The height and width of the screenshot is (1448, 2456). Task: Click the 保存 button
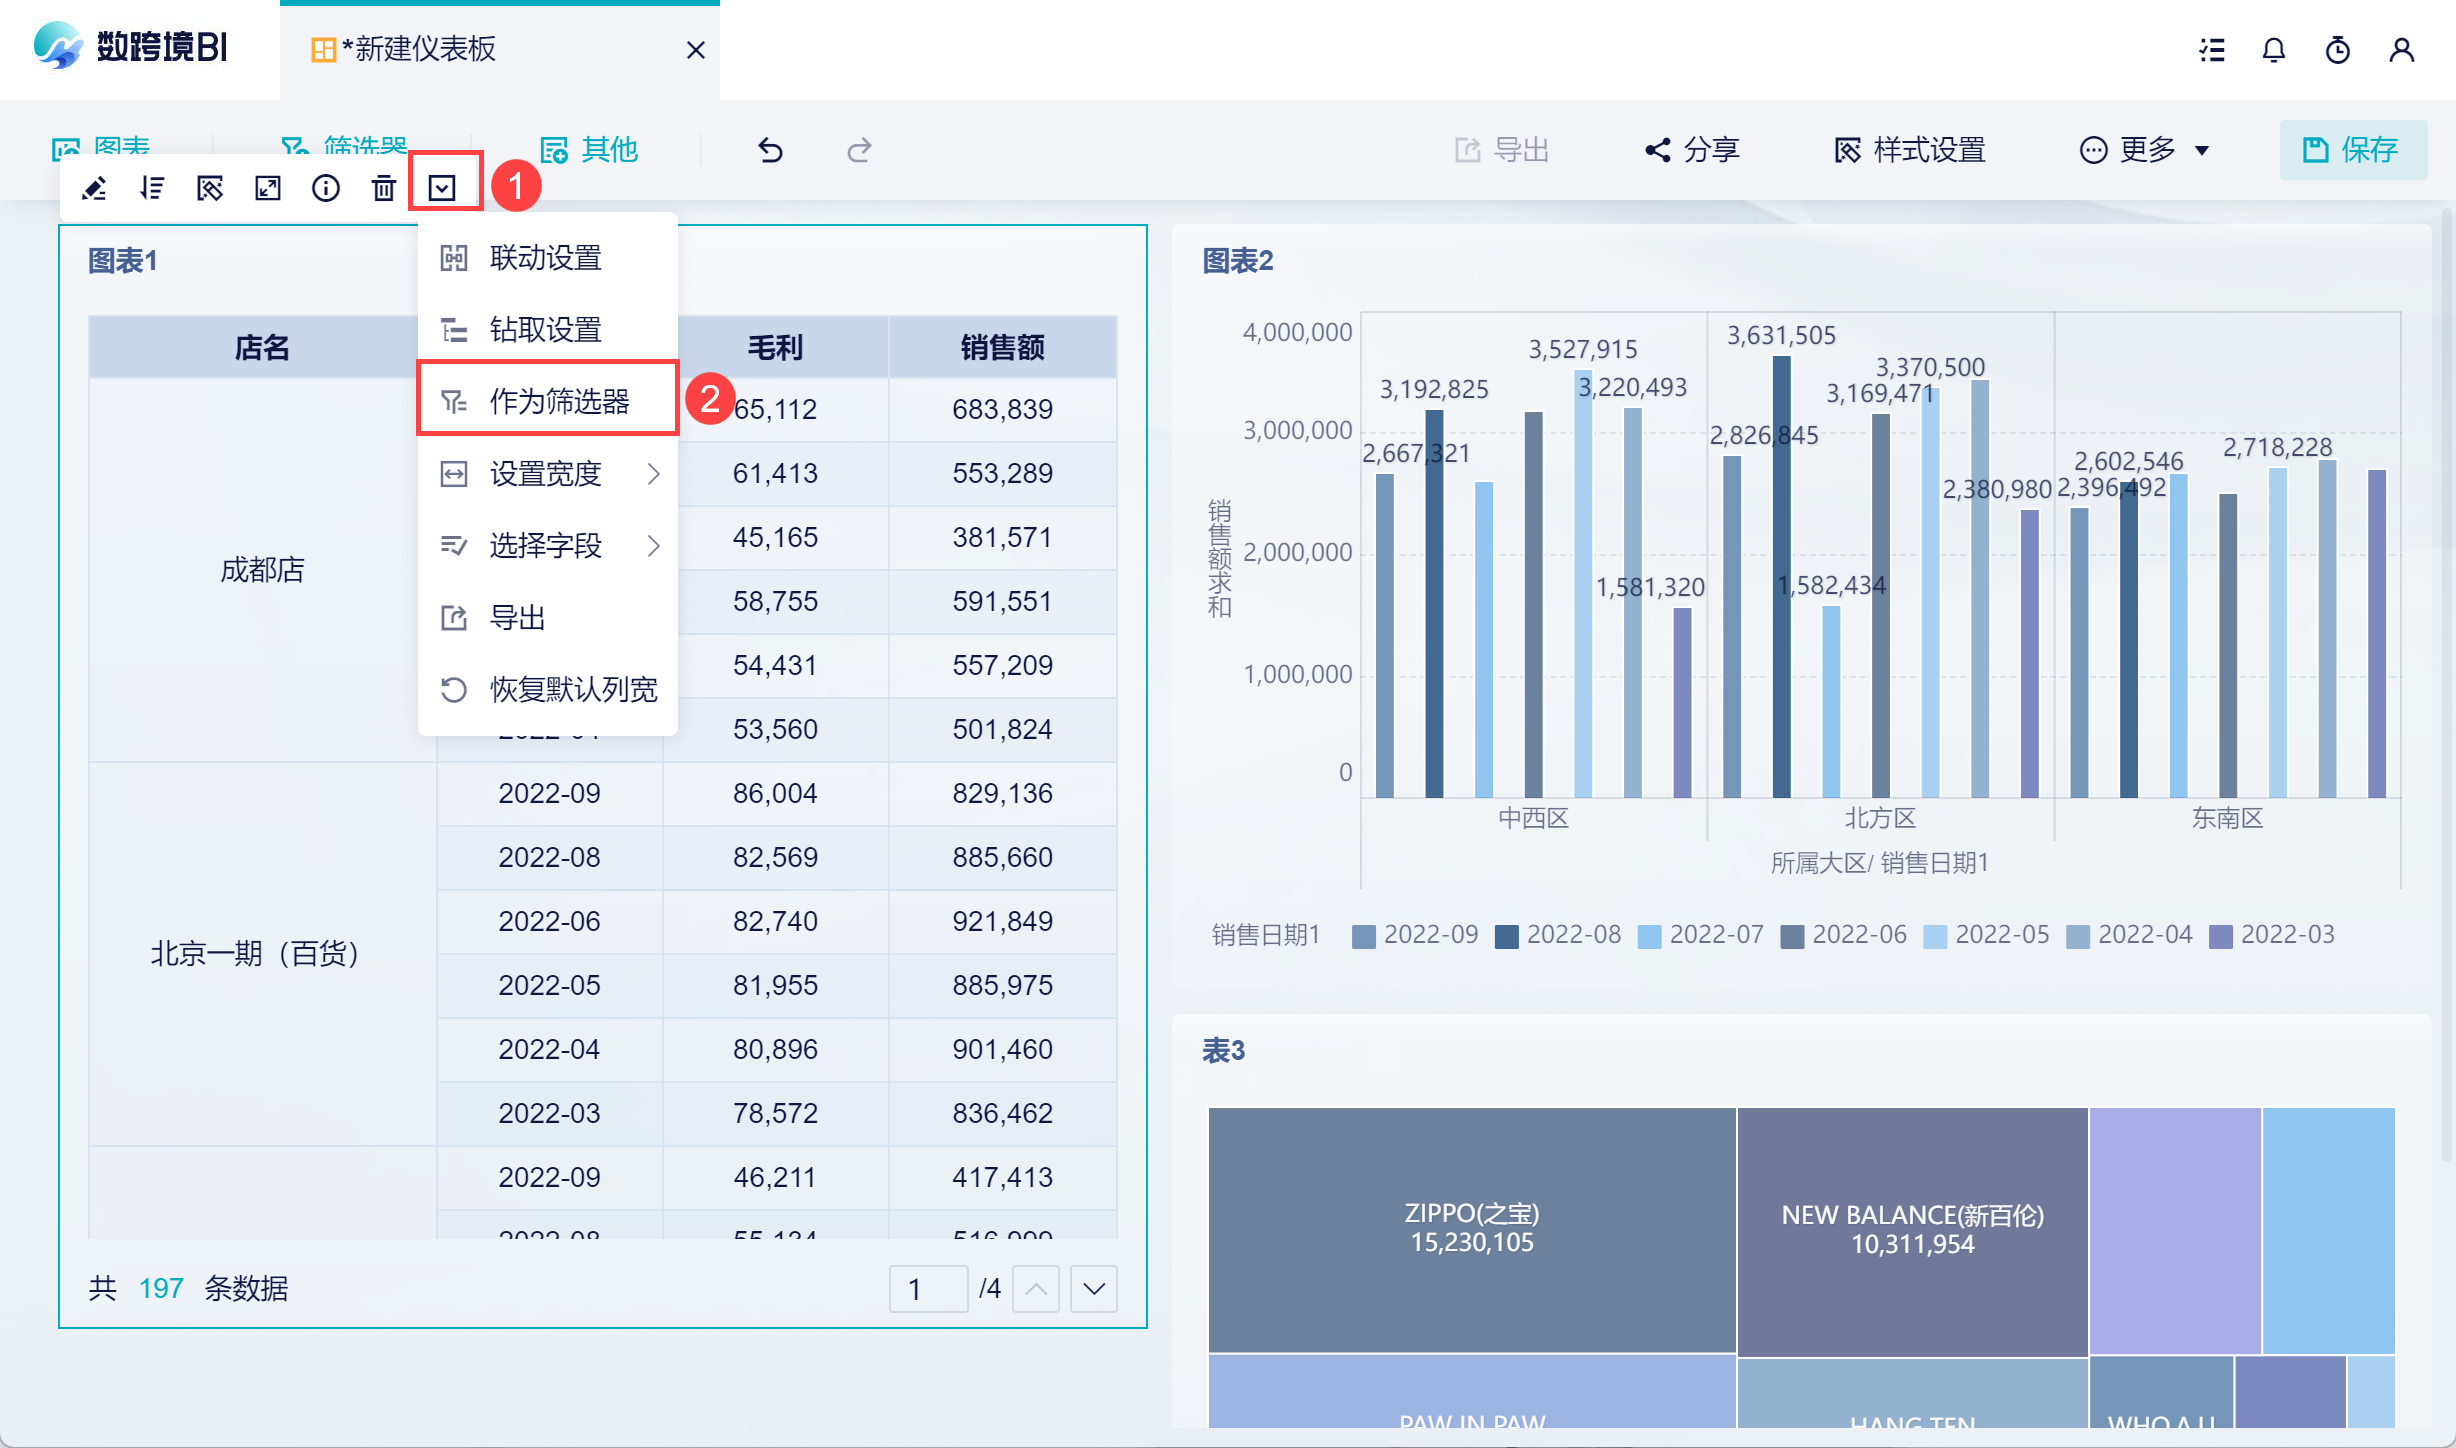pyautogui.click(x=2353, y=150)
